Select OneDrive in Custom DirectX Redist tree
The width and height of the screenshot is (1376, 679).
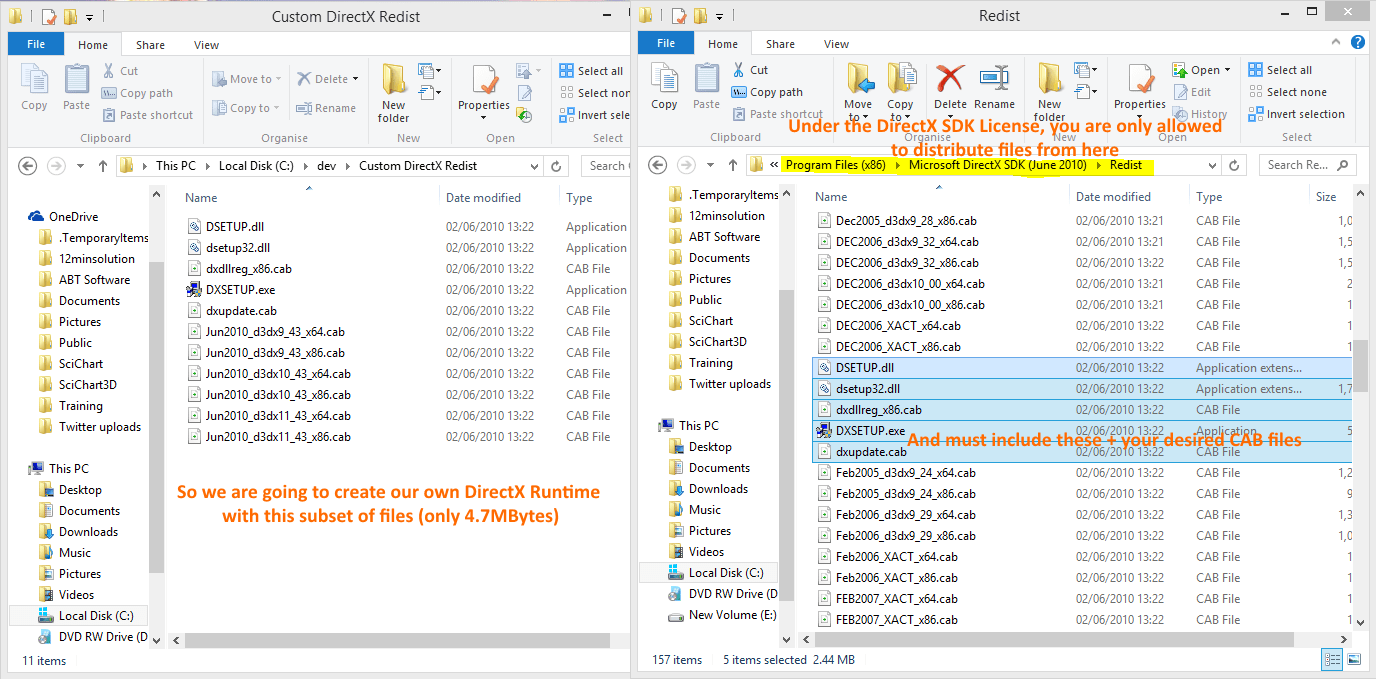[x=73, y=217]
